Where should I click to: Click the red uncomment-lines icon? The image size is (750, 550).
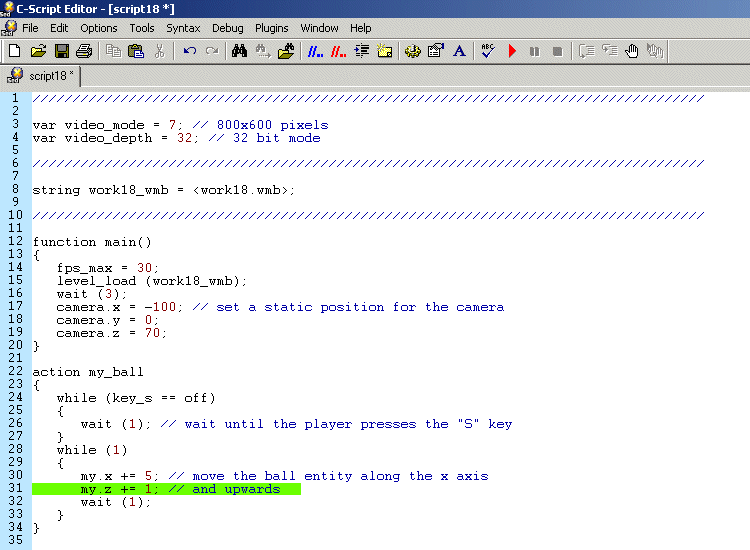[x=339, y=50]
